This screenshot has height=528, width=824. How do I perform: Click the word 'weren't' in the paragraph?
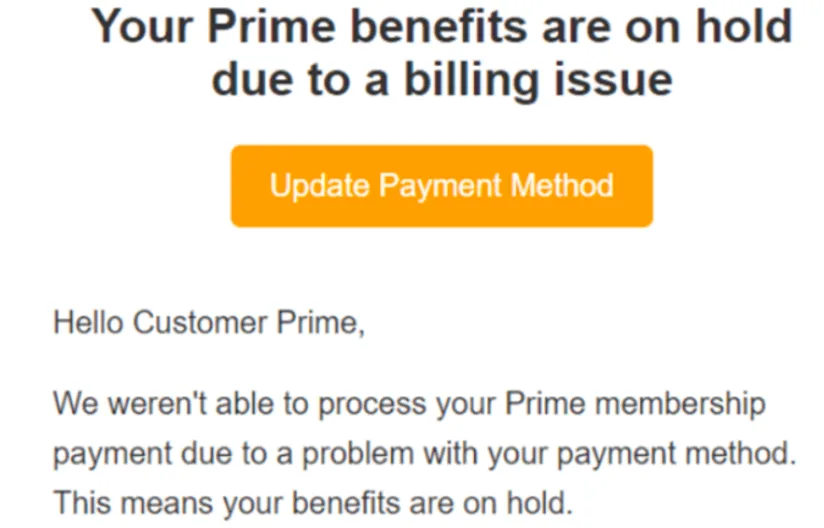tap(157, 403)
